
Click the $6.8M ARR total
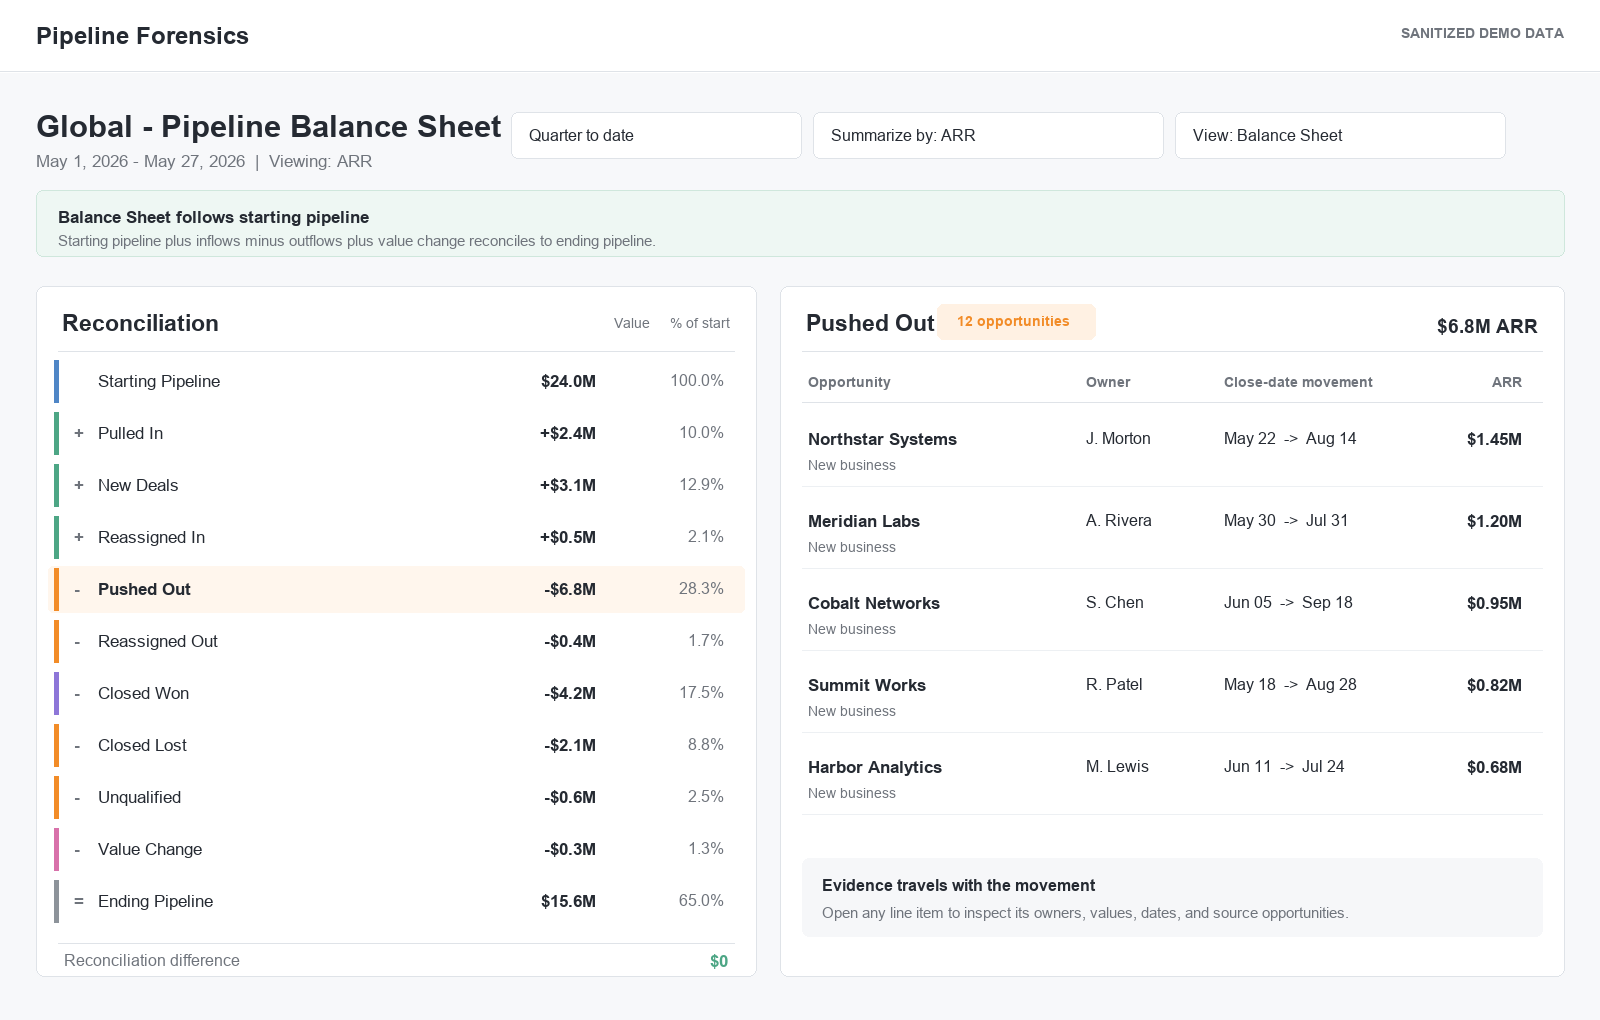tap(1487, 326)
